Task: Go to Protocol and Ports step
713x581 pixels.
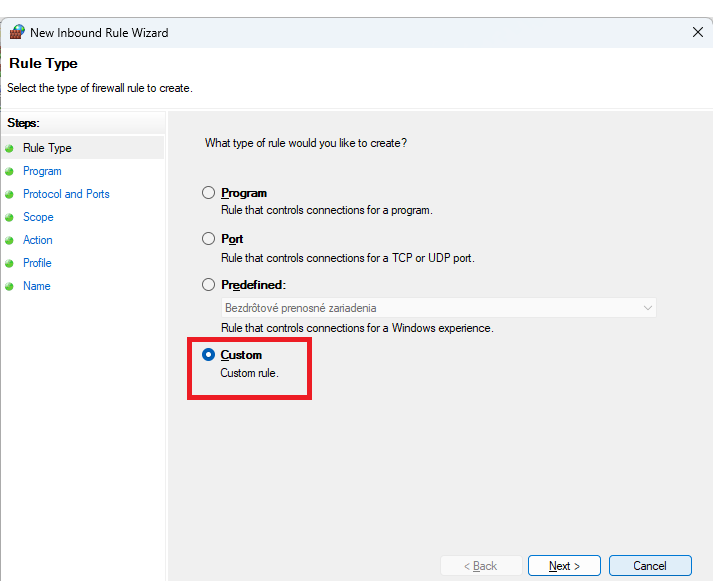Action: 66,194
